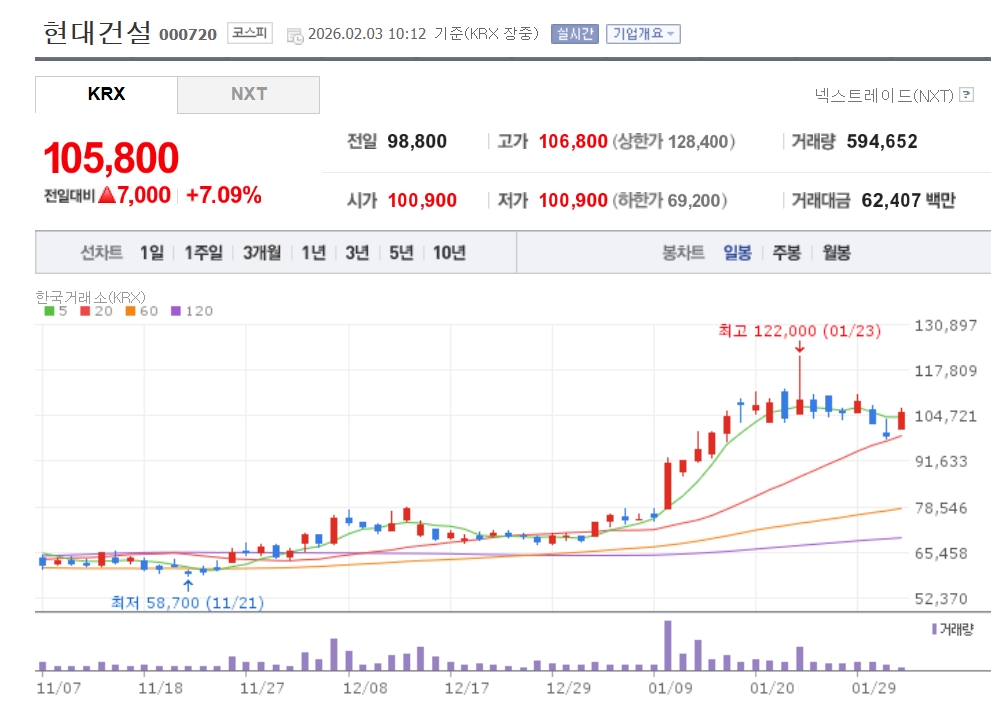Viewport: 991px width, 718px height.
Task: Click the purple 120-day moving average swatch
Action: (x=177, y=311)
